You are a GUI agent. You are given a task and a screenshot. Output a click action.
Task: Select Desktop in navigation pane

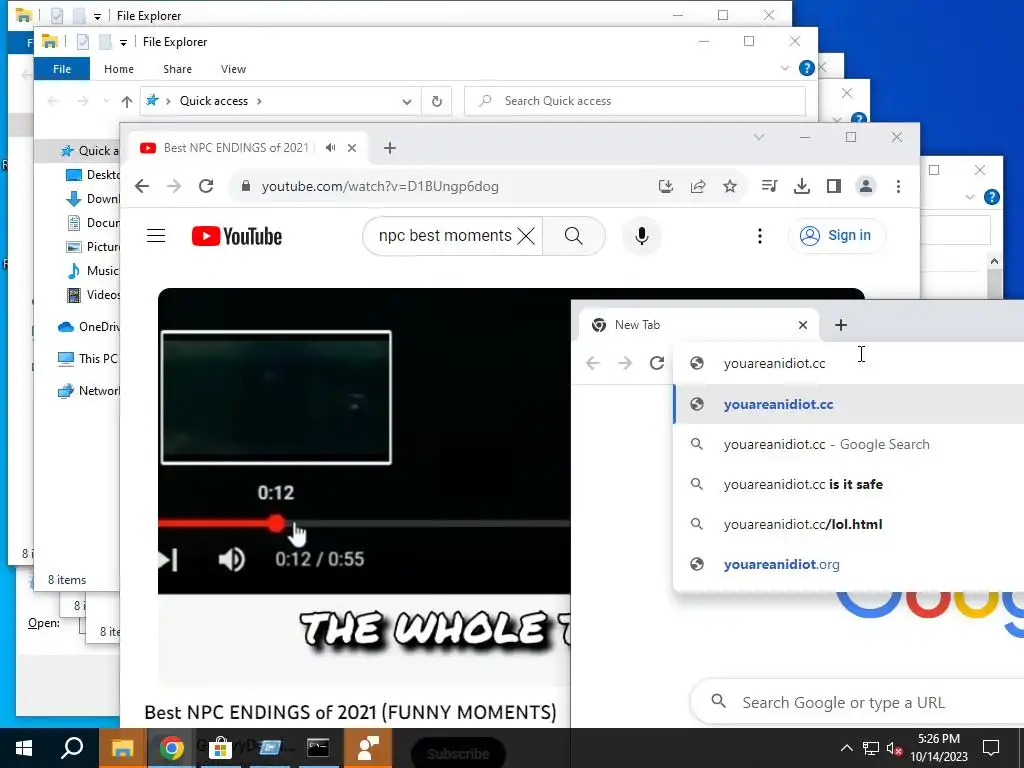pos(93,174)
